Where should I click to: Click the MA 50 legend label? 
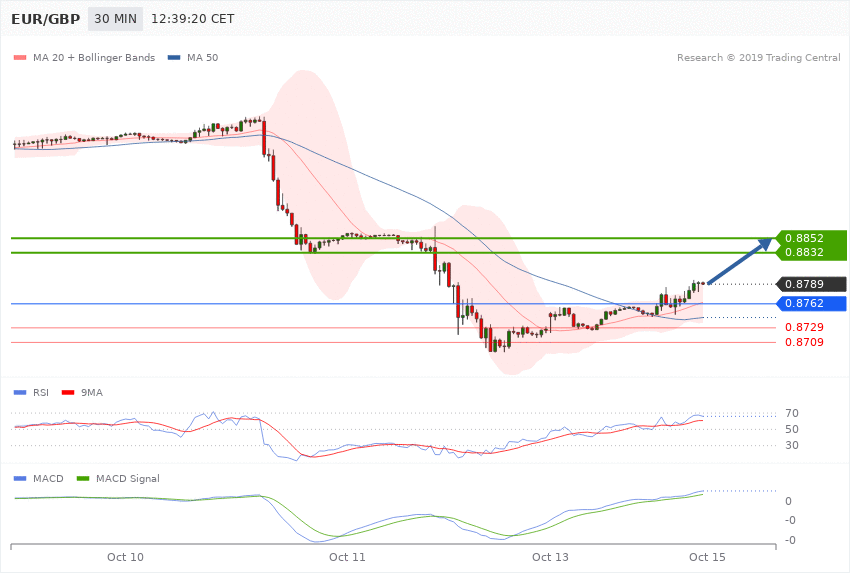point(202,57)
